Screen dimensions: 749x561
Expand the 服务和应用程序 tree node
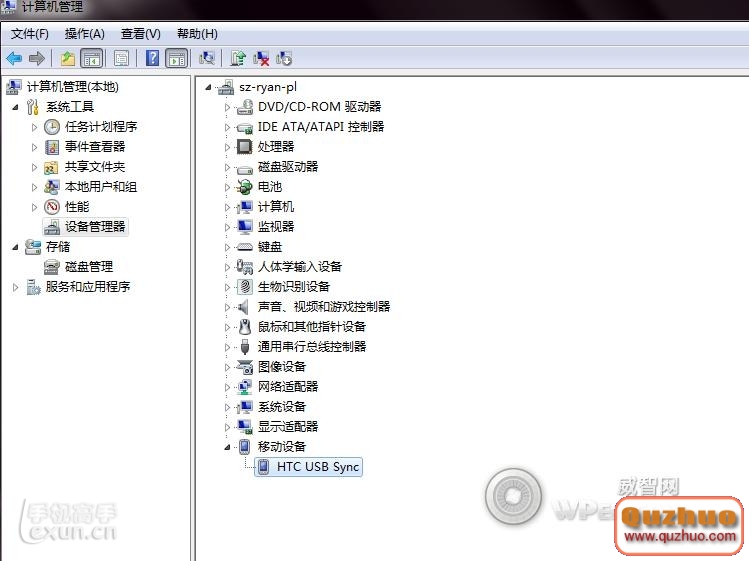click(x=15, y=288)
